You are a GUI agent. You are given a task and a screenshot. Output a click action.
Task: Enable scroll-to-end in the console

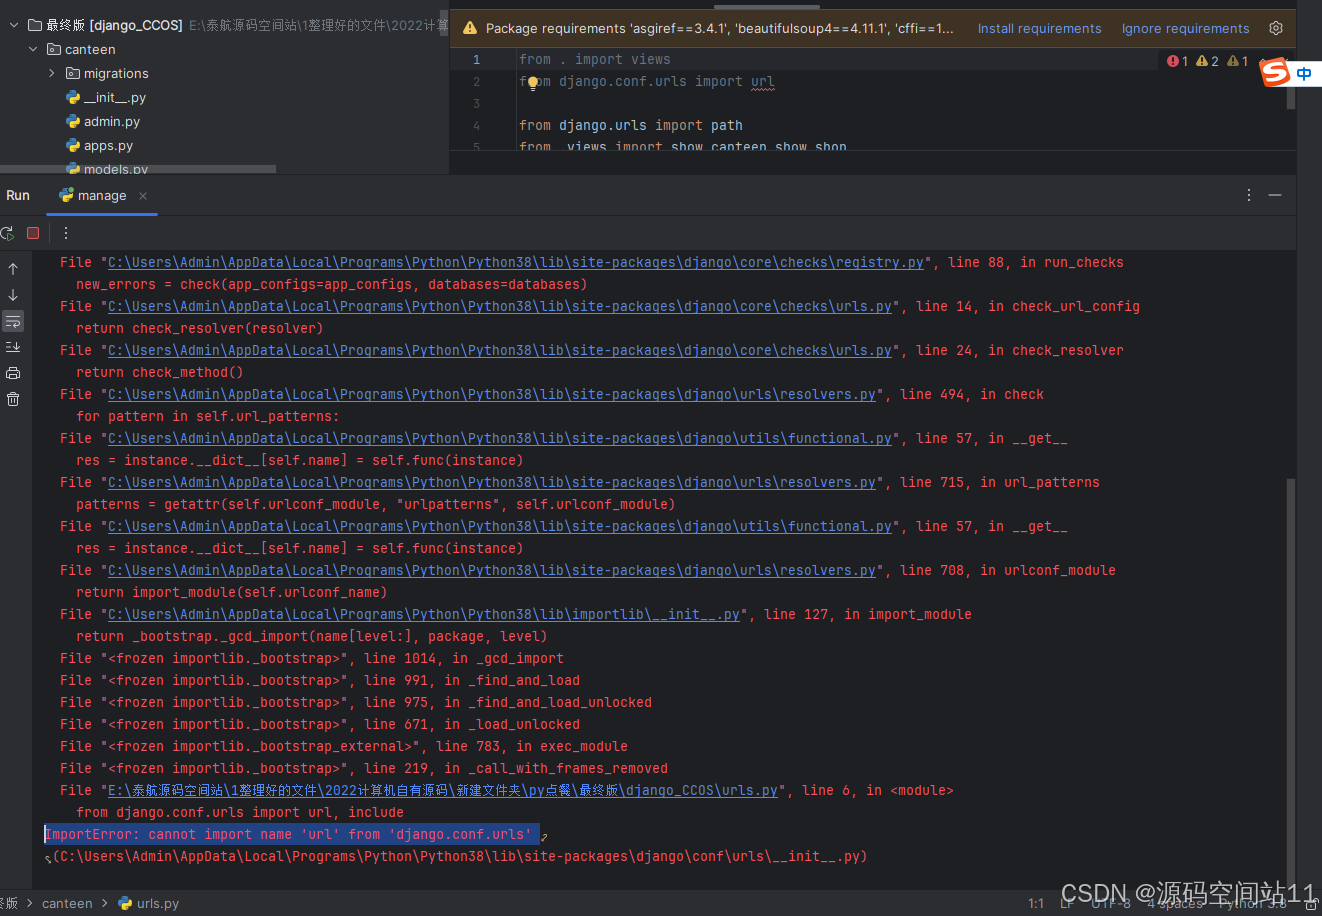tap(12, 347)
